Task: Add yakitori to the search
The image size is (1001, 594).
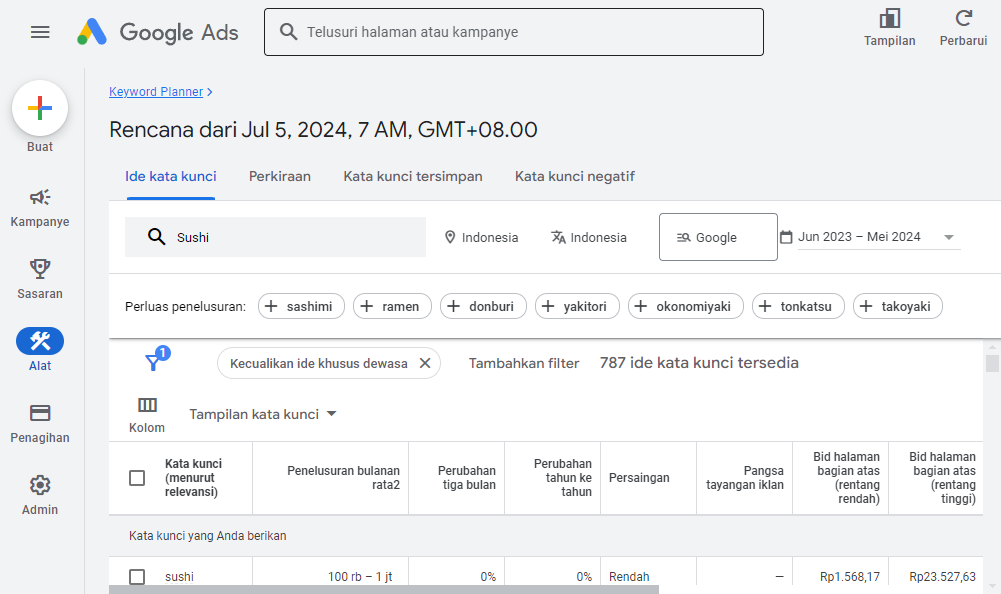Action: click(x=577, y=306)
